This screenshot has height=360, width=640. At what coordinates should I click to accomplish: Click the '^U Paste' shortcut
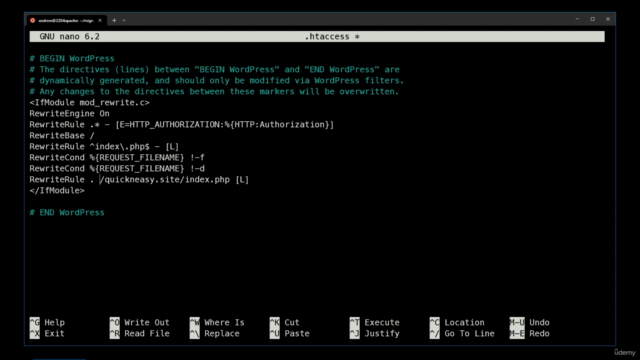tap(289, 333)
